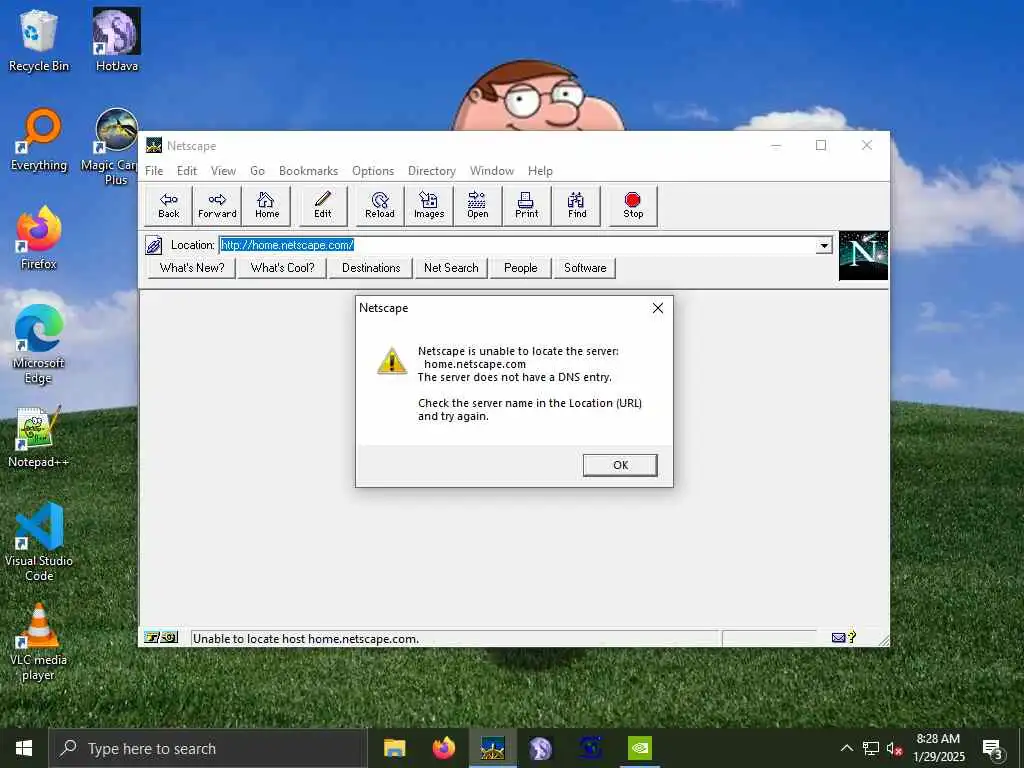Open HotJava desktop shortcut
The image size is (1024, 768).
[116, 40]
